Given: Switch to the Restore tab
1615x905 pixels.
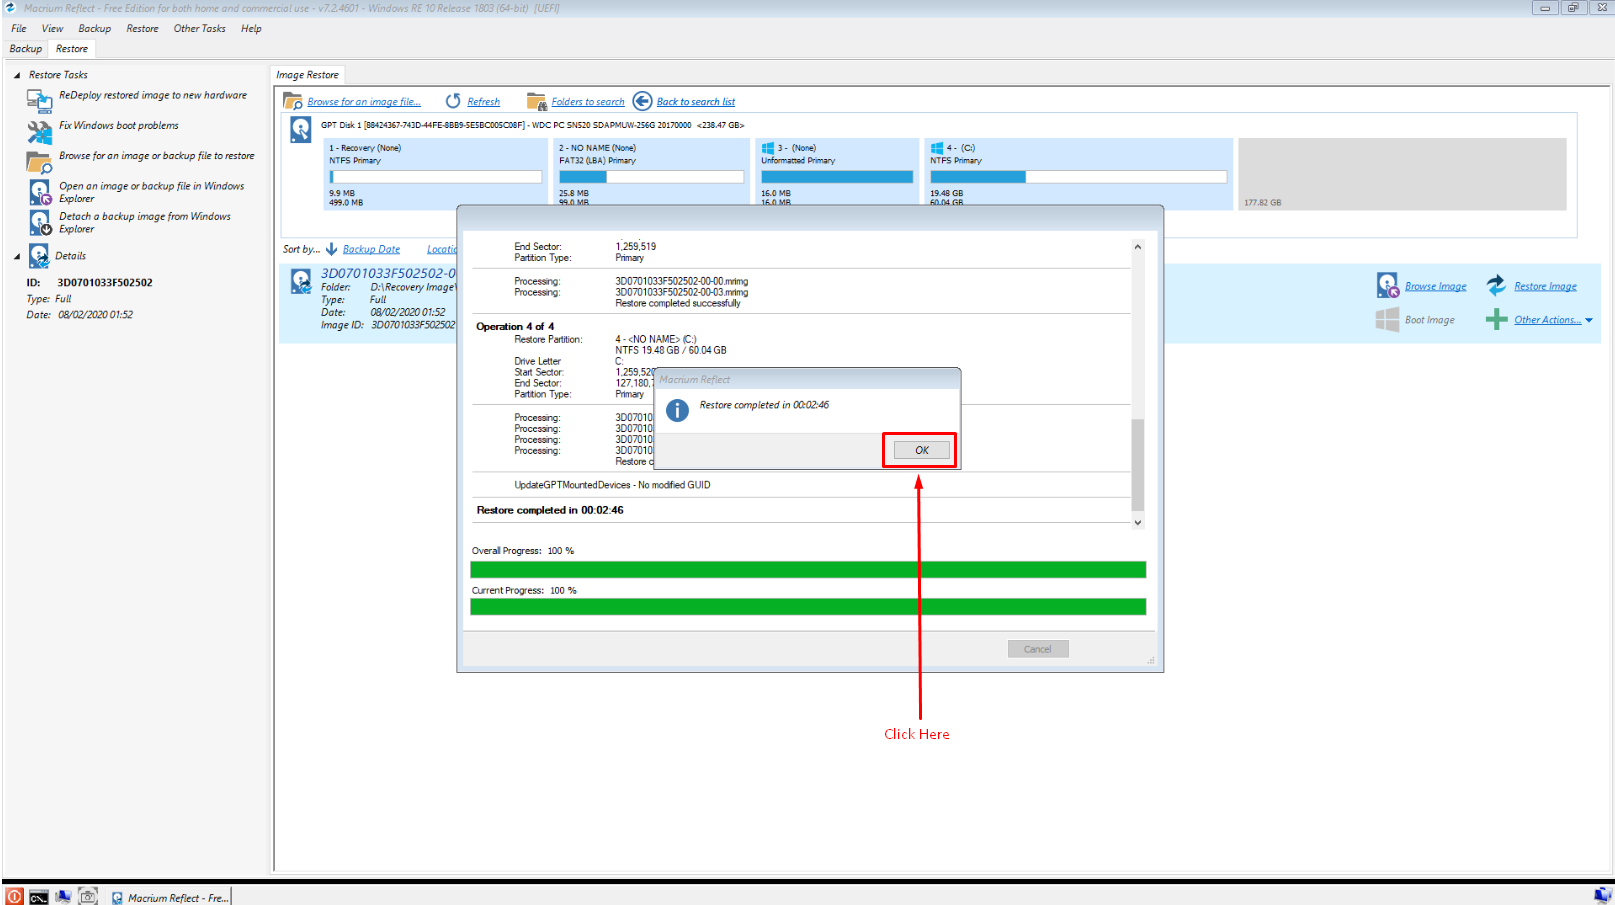Looking at the screenshot, I should click(x=72, y=48).
